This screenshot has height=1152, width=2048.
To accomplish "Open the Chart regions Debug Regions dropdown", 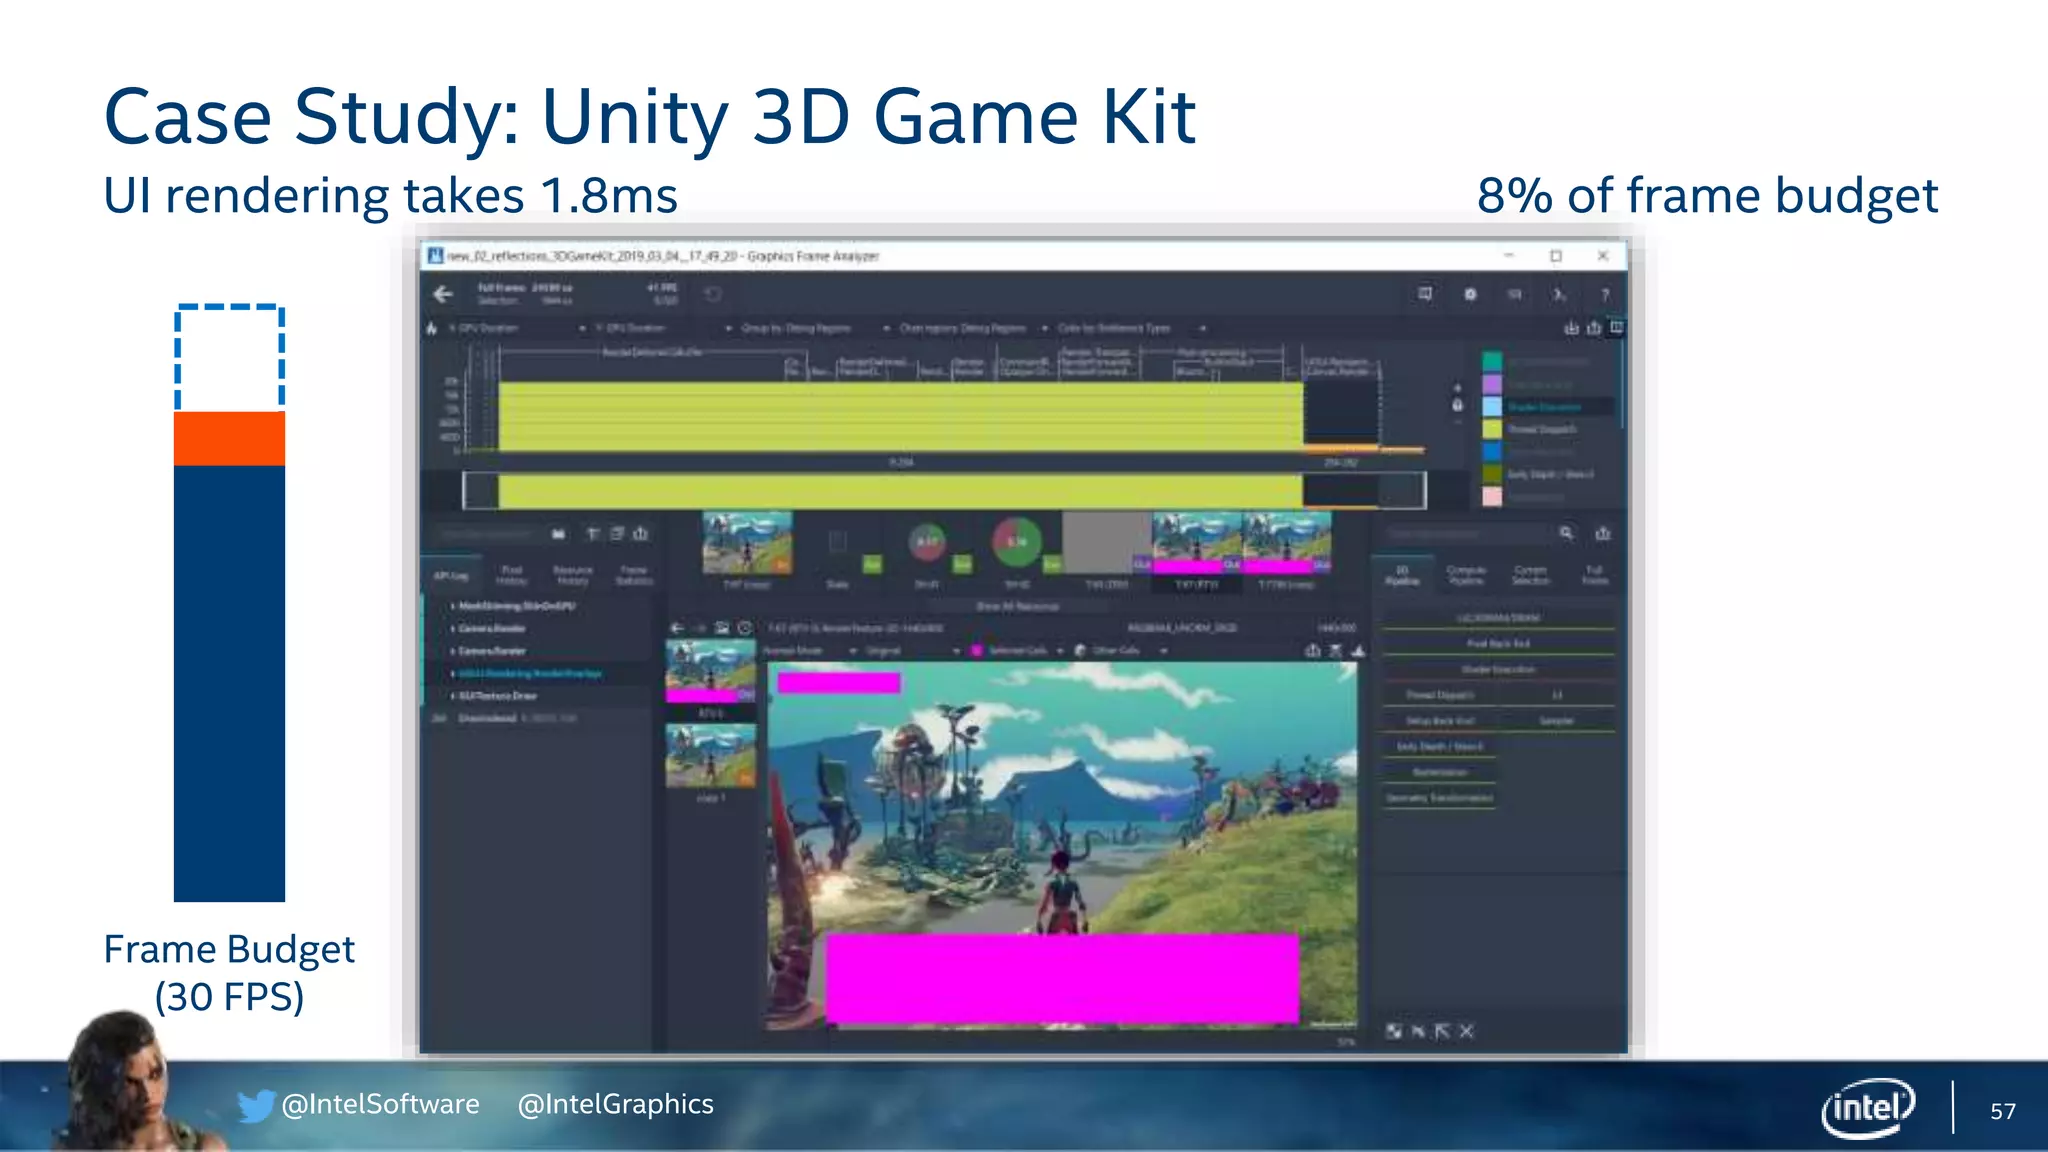I will tap(974, 328).
